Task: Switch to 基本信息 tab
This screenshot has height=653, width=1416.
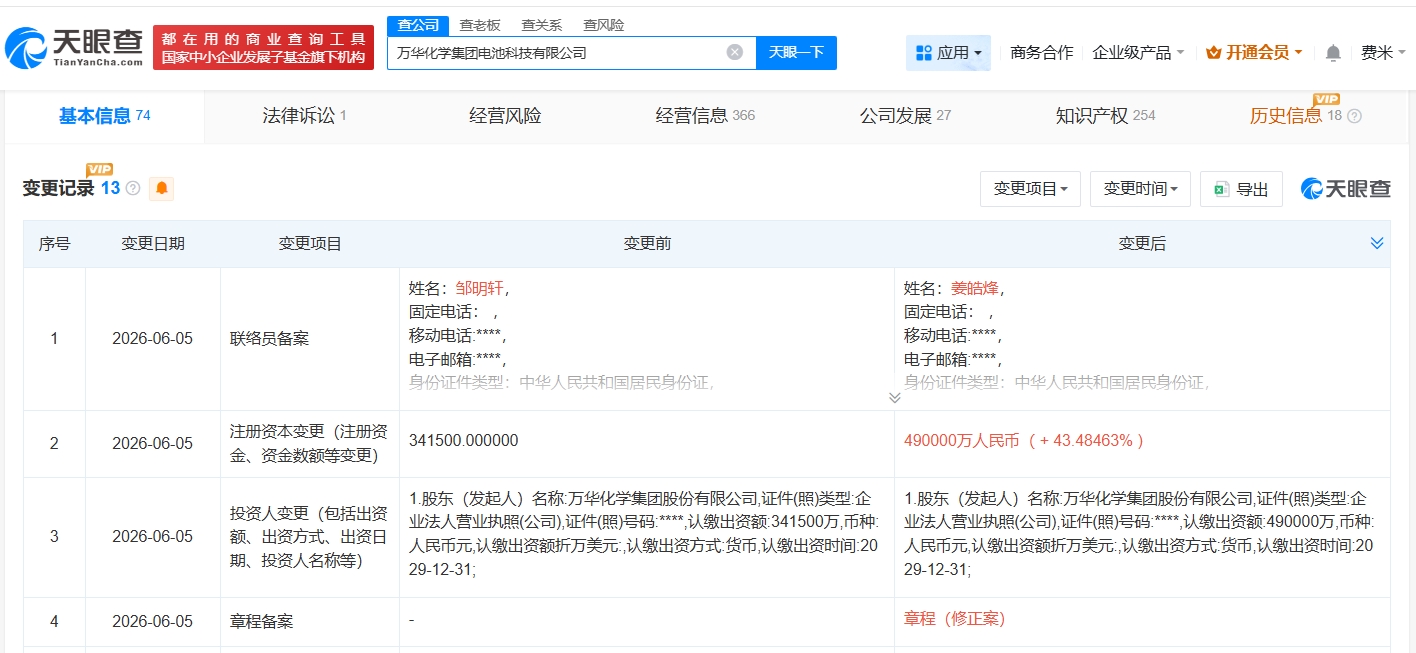Action: (x=104, y=116)
